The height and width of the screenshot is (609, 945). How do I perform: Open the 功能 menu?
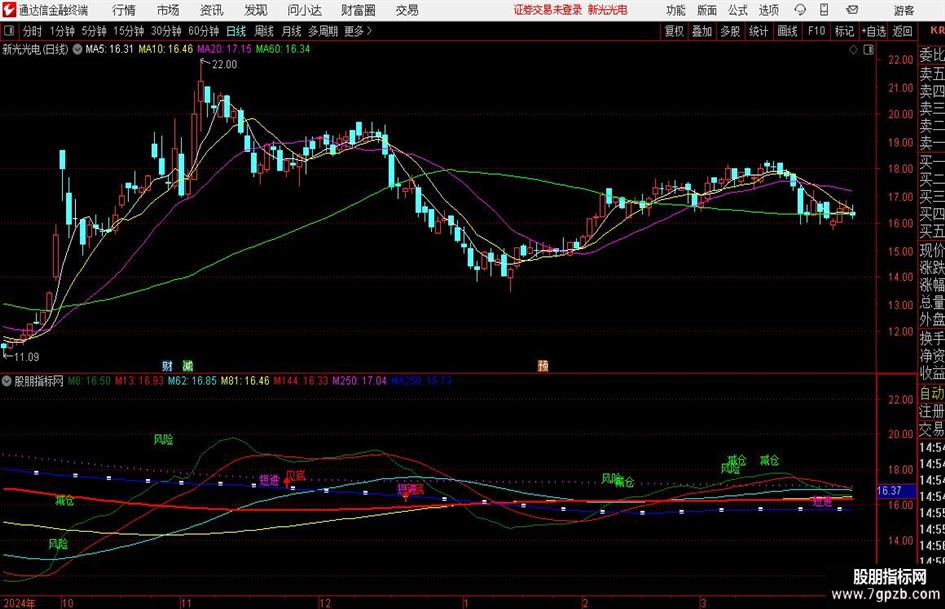[676, 10]
